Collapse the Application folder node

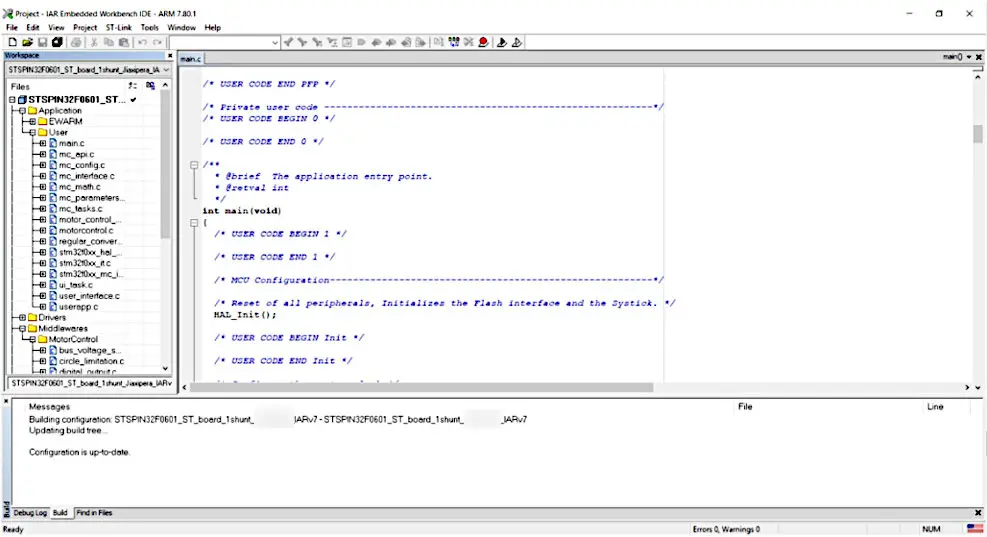[20, 111]
